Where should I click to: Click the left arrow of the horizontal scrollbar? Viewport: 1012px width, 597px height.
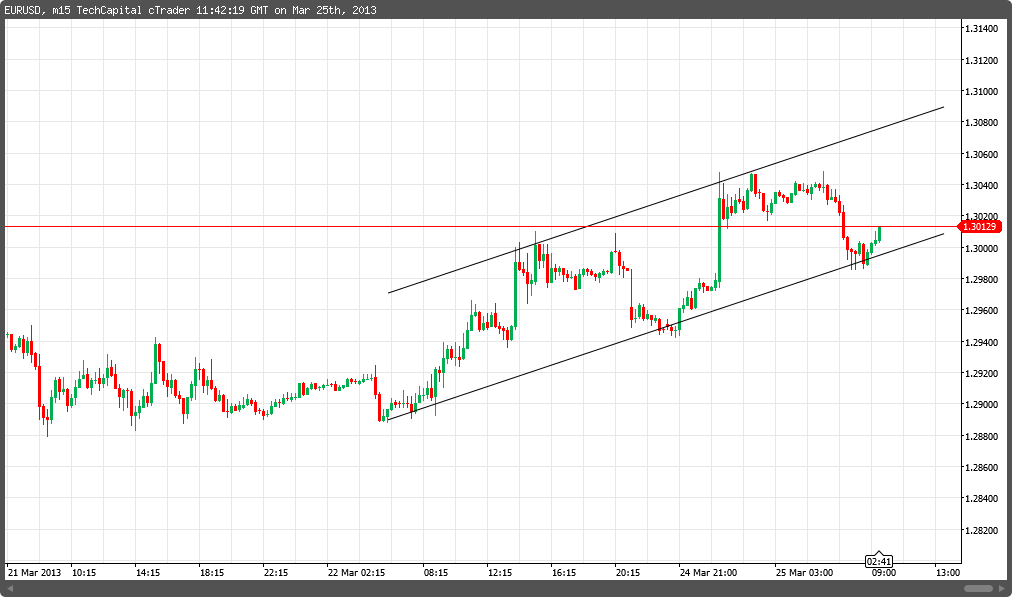(10, 588)
